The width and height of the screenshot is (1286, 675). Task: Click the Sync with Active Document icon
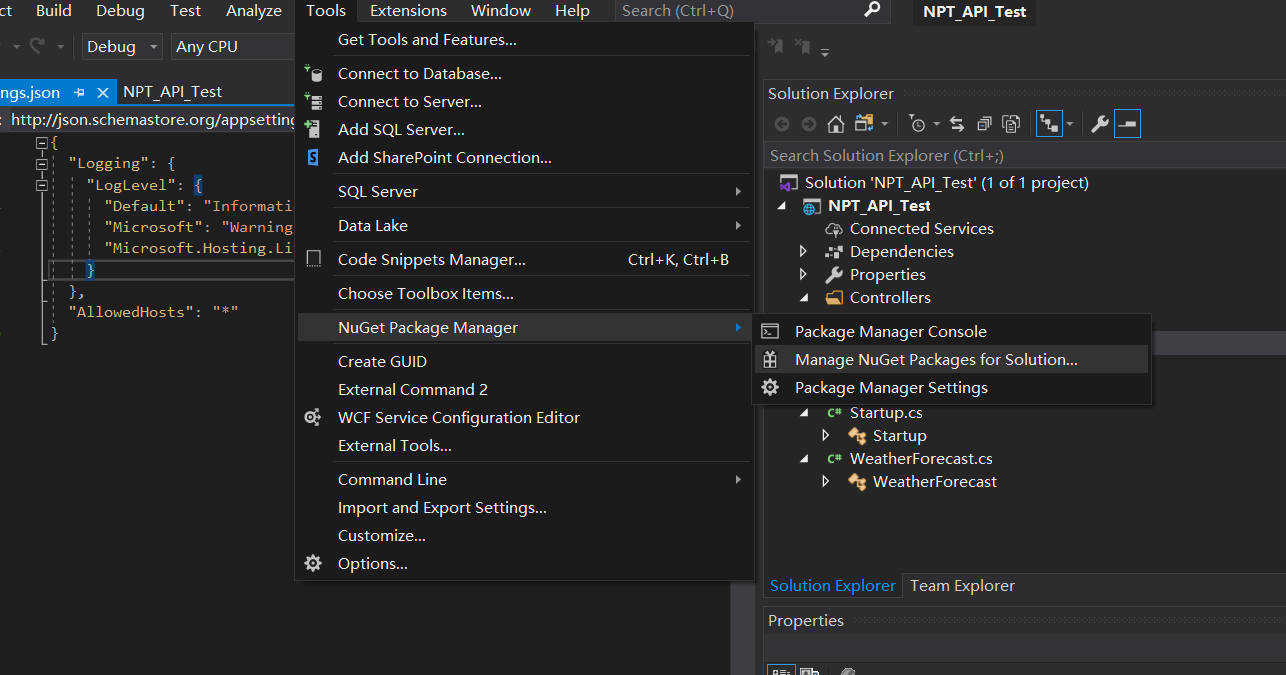957,124
